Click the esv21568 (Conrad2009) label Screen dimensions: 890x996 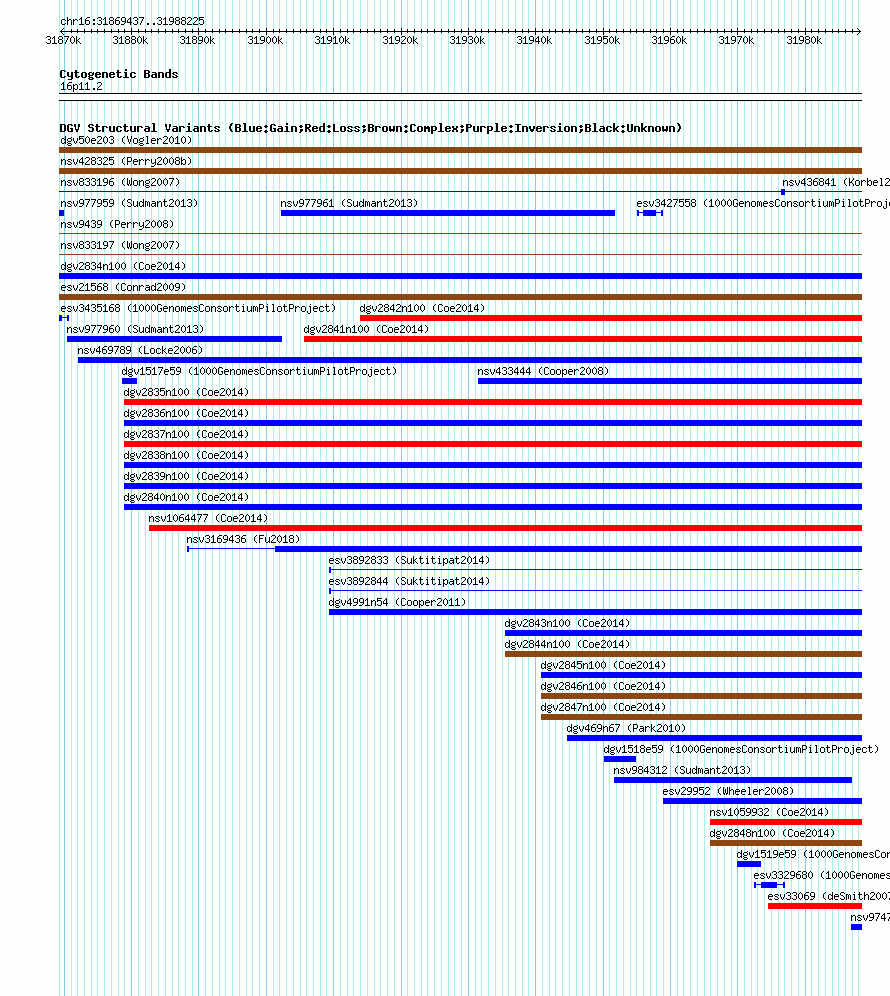123,287
